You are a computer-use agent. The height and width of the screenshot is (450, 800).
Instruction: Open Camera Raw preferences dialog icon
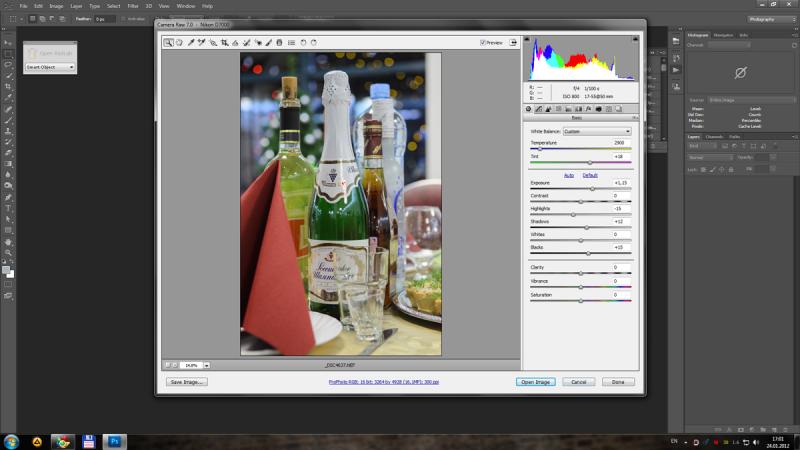(291, 43)
